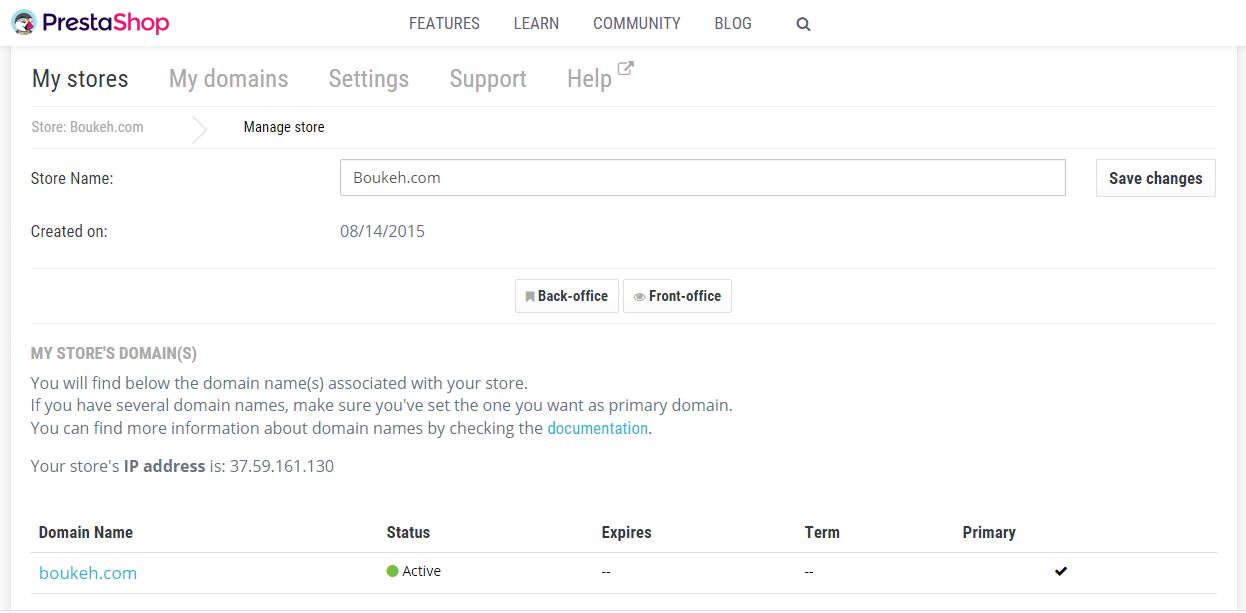
Task: Follow the documentation link
Action: (597, 428)
